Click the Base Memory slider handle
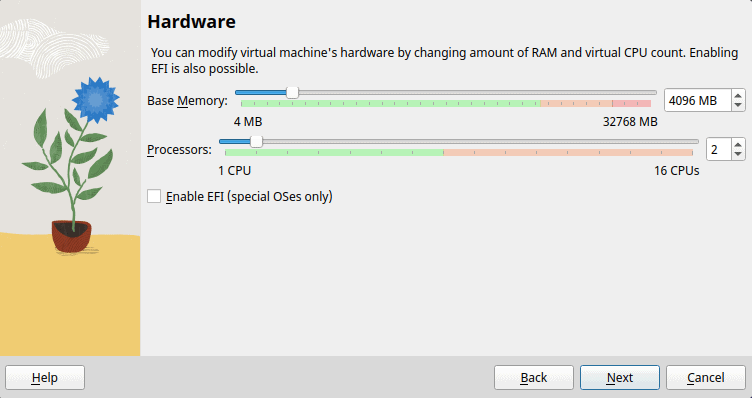Screen dimensions: 752x398 [292, 93]
